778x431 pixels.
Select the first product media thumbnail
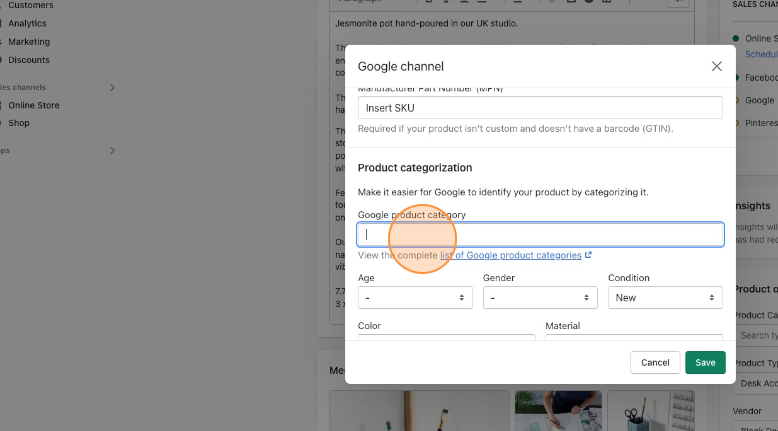click(x=419, y=411)
